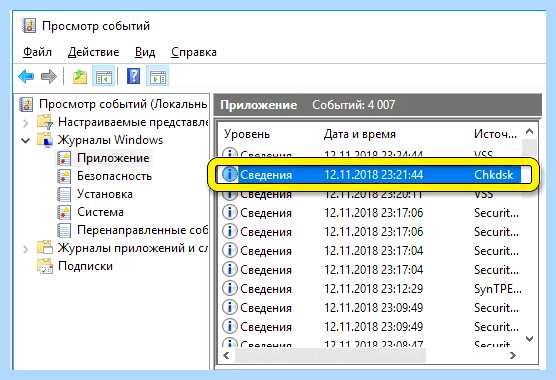Collapse the Журналы Windows node
The width and height of the screenshot is (556, 380).
point(26,140)
